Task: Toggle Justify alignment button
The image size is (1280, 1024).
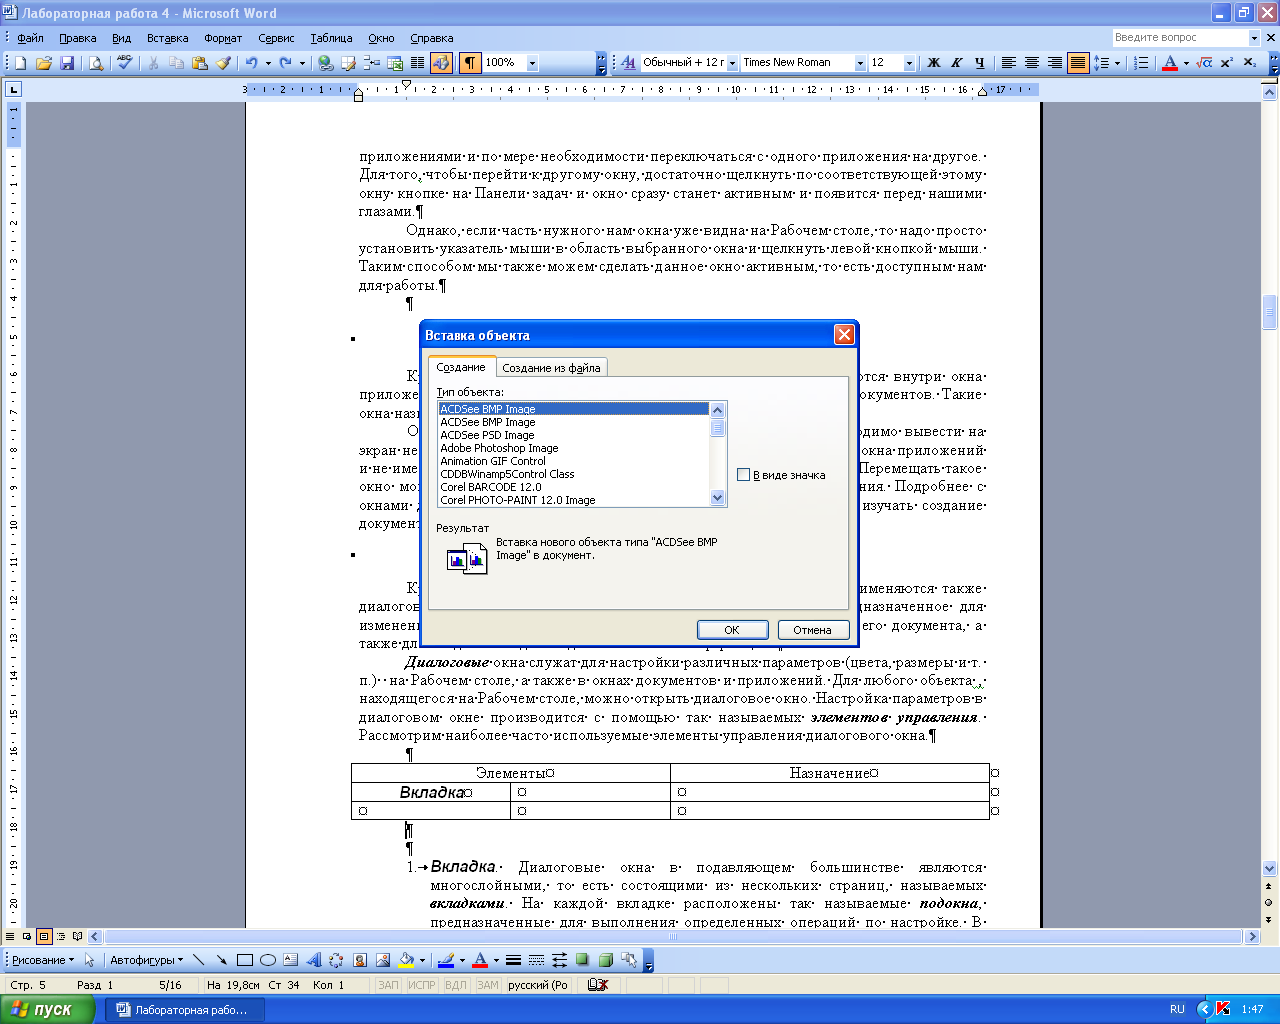Action: pyautogui.click(x=1078, y=63)
